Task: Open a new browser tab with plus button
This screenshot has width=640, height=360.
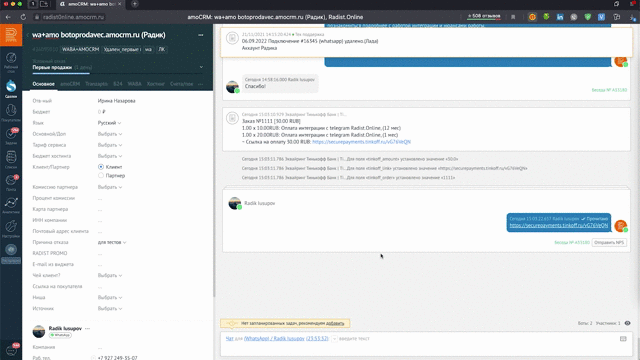Action: coord(134,4)
